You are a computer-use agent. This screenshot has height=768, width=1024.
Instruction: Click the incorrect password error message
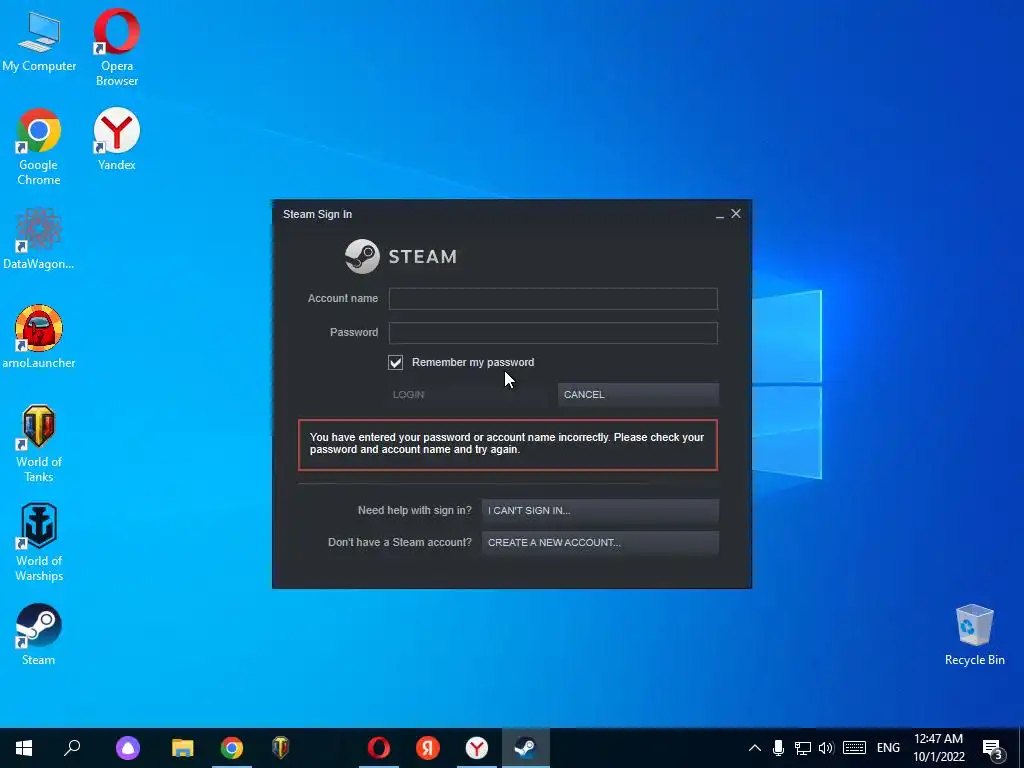pos(507,444)
